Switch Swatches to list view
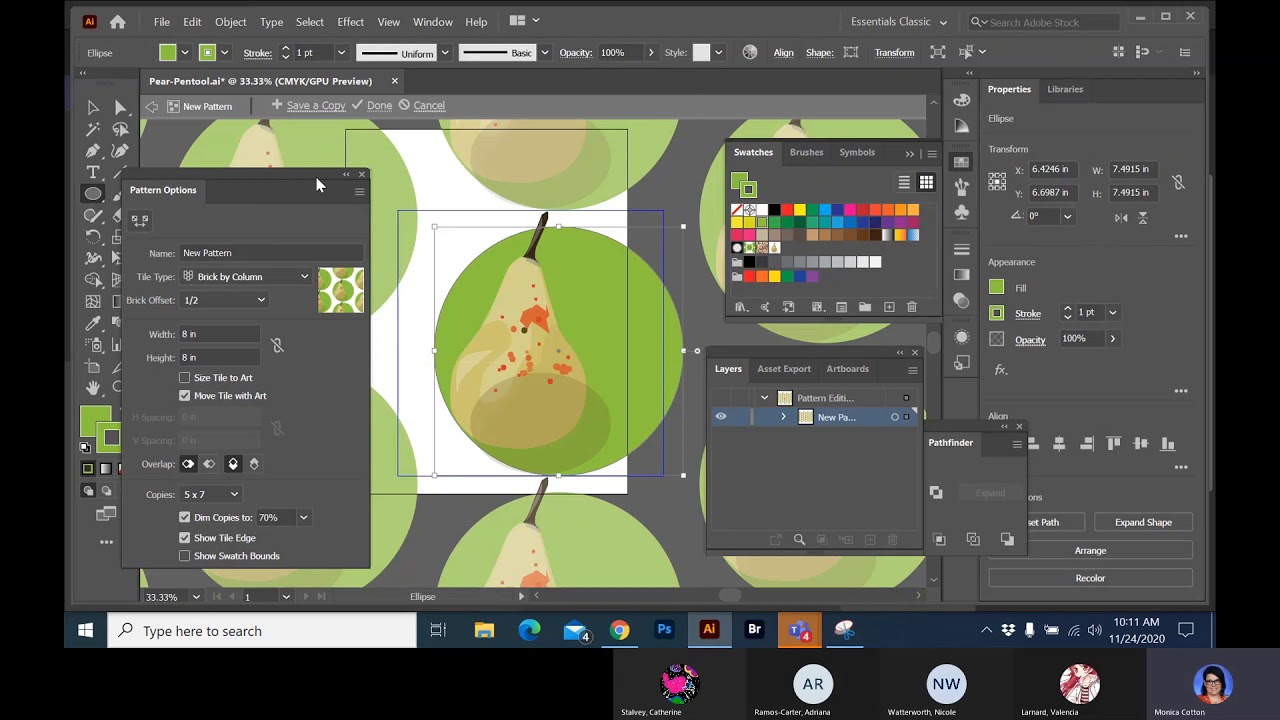The height and width of the screenshot is (720, 1280). click(x=904, y=182)
